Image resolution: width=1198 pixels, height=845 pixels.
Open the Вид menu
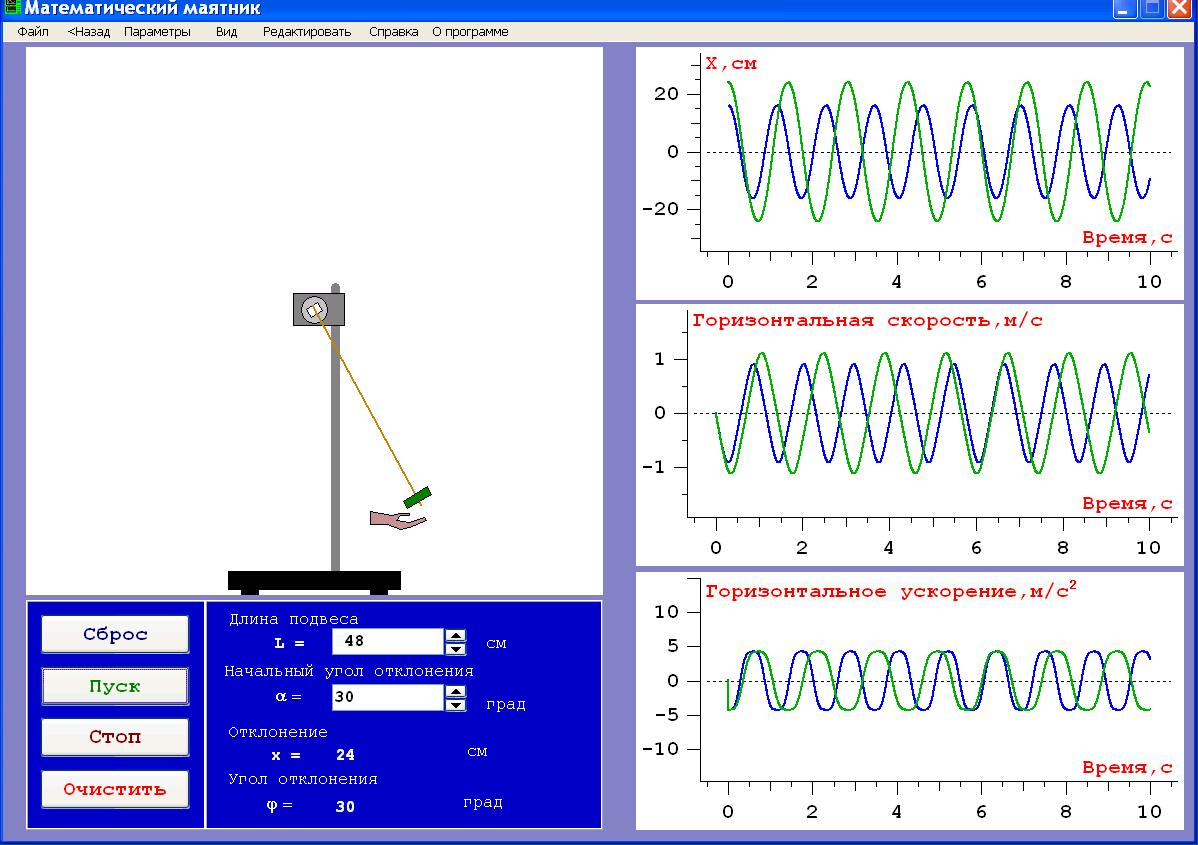[x=226, y=31]
